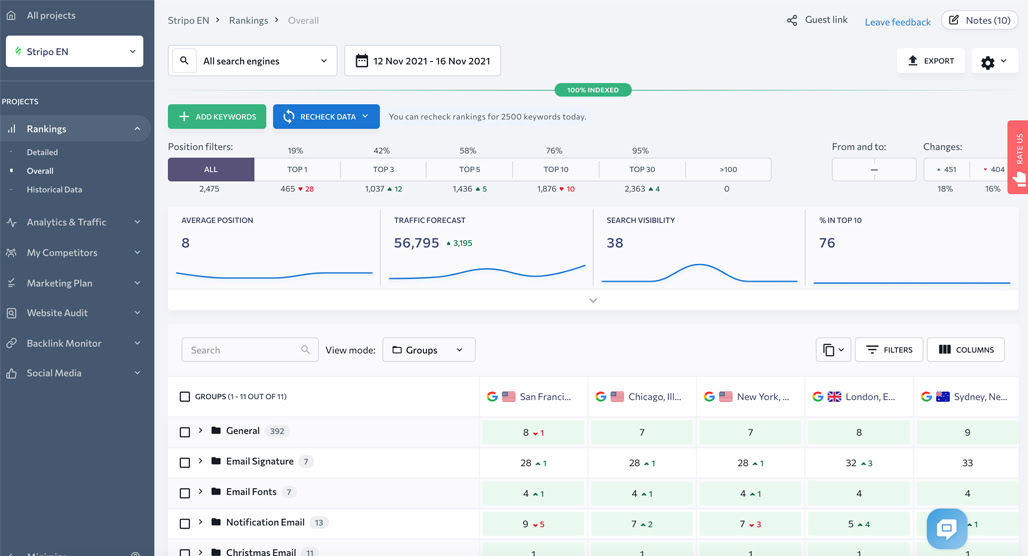Click the Backlink Monitor chain icon
The image size is (1028, 556).
[x=11, y=344]
